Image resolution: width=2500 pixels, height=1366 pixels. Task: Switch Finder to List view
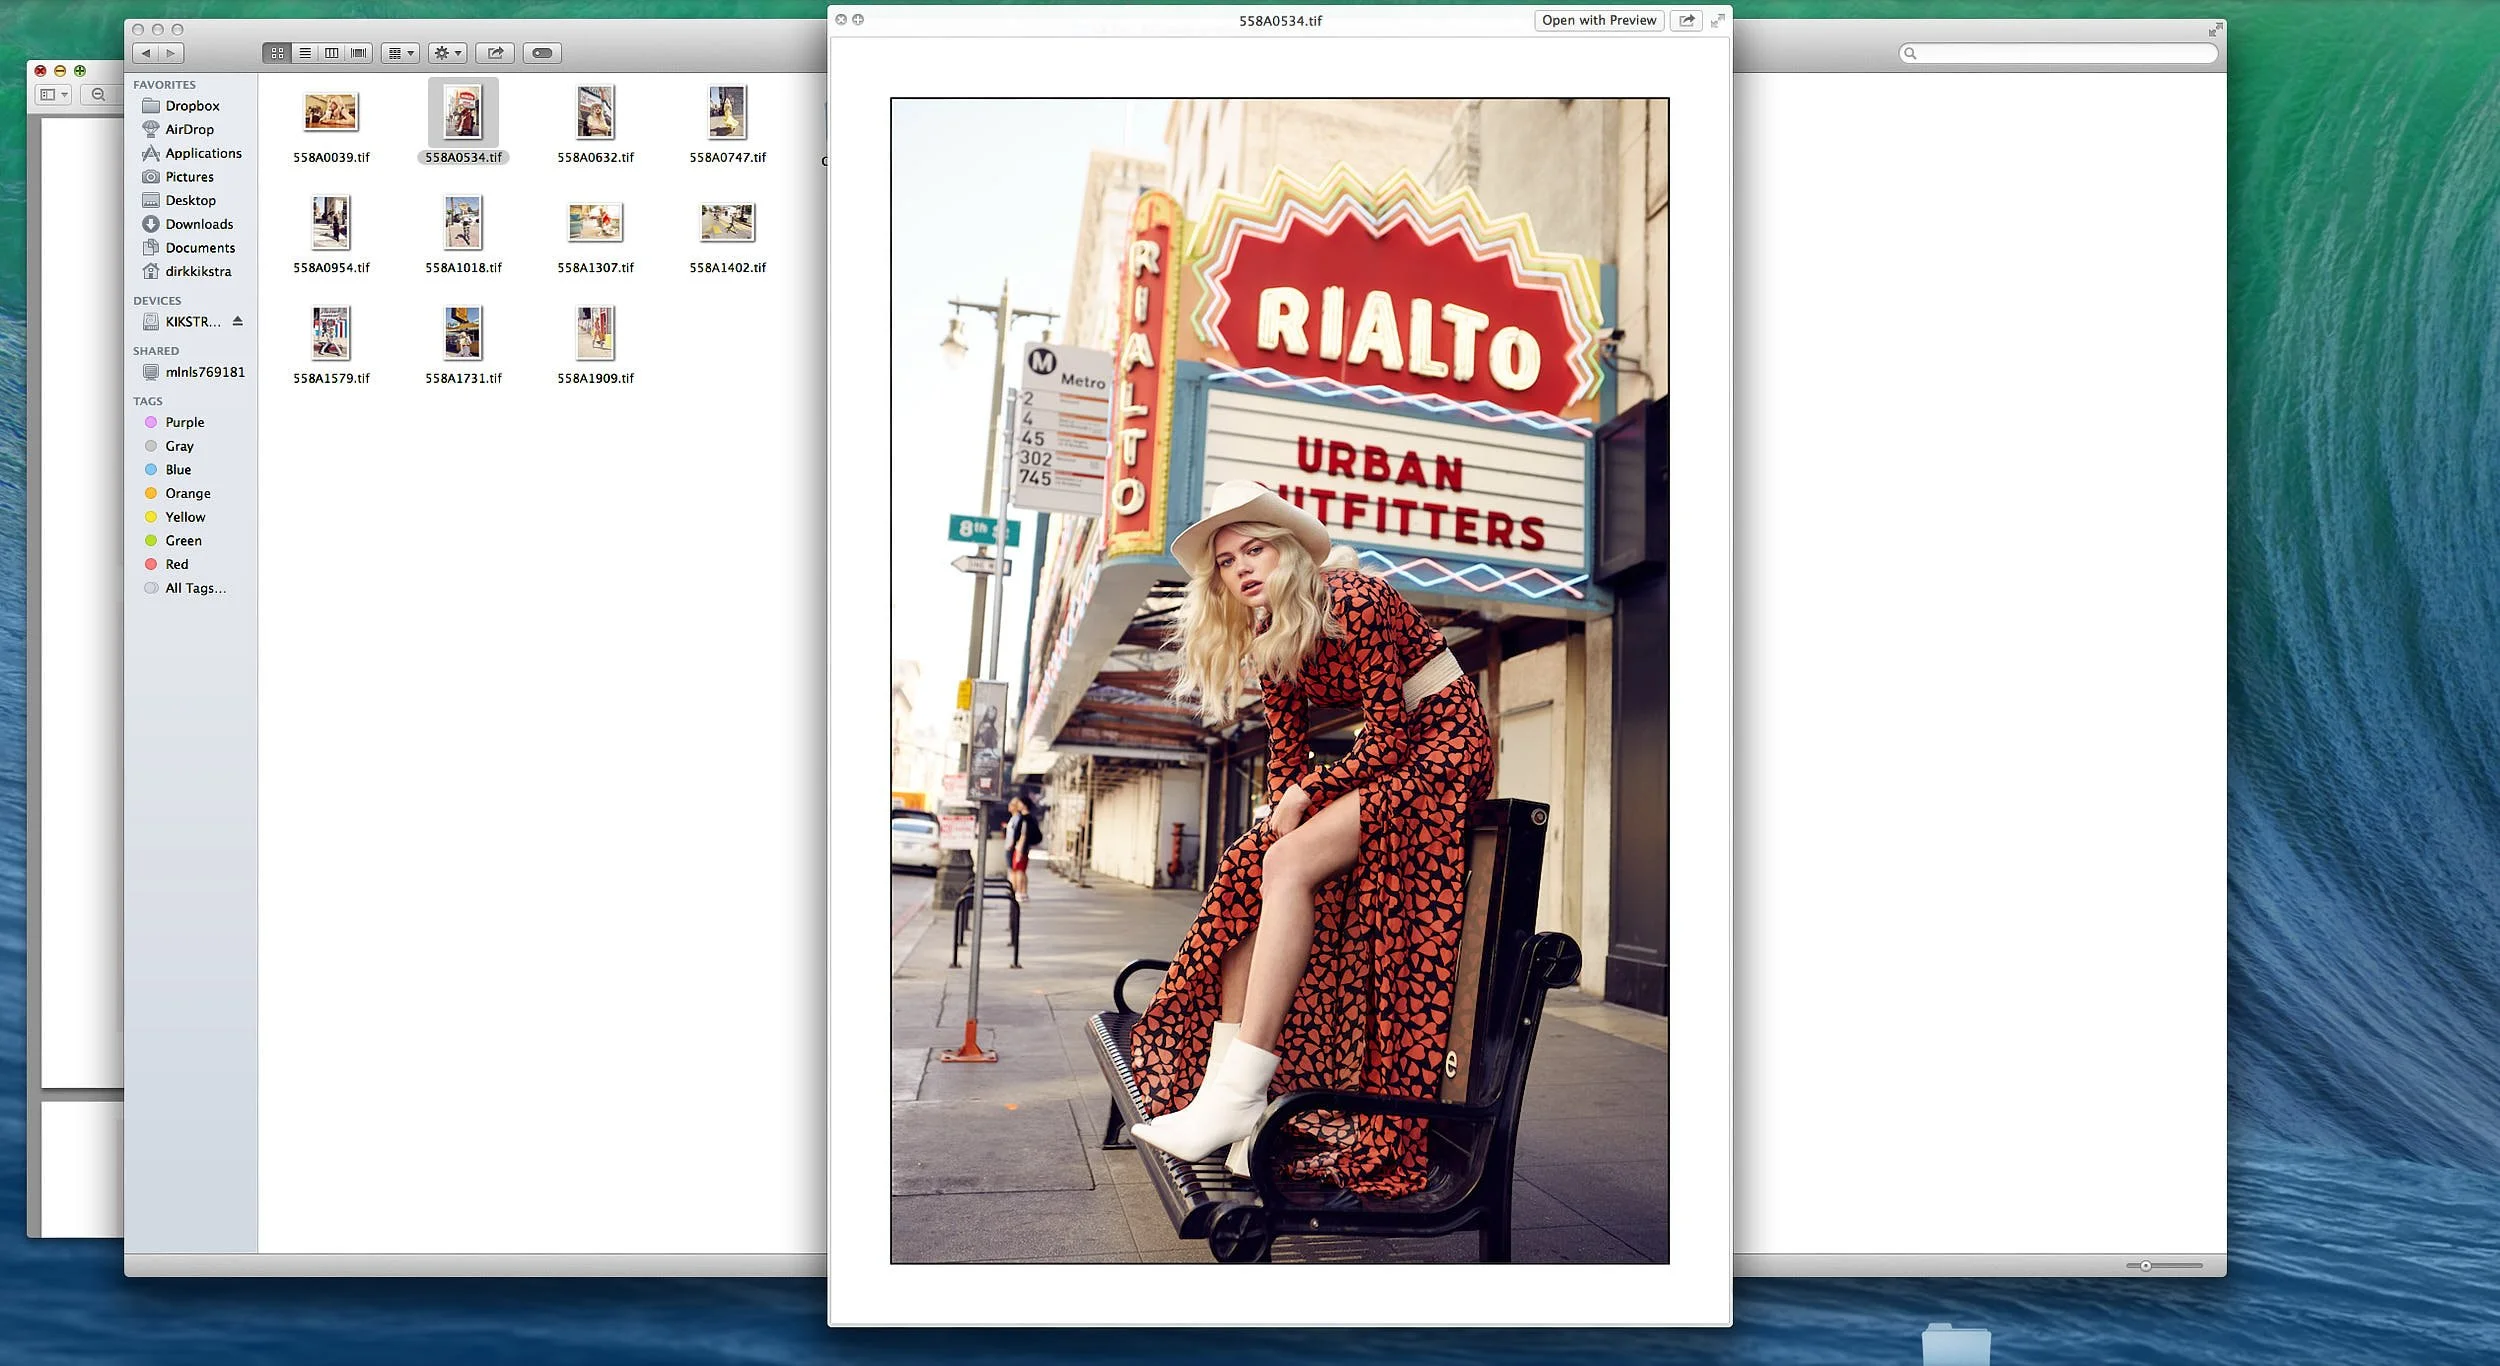tap(305, 52)
